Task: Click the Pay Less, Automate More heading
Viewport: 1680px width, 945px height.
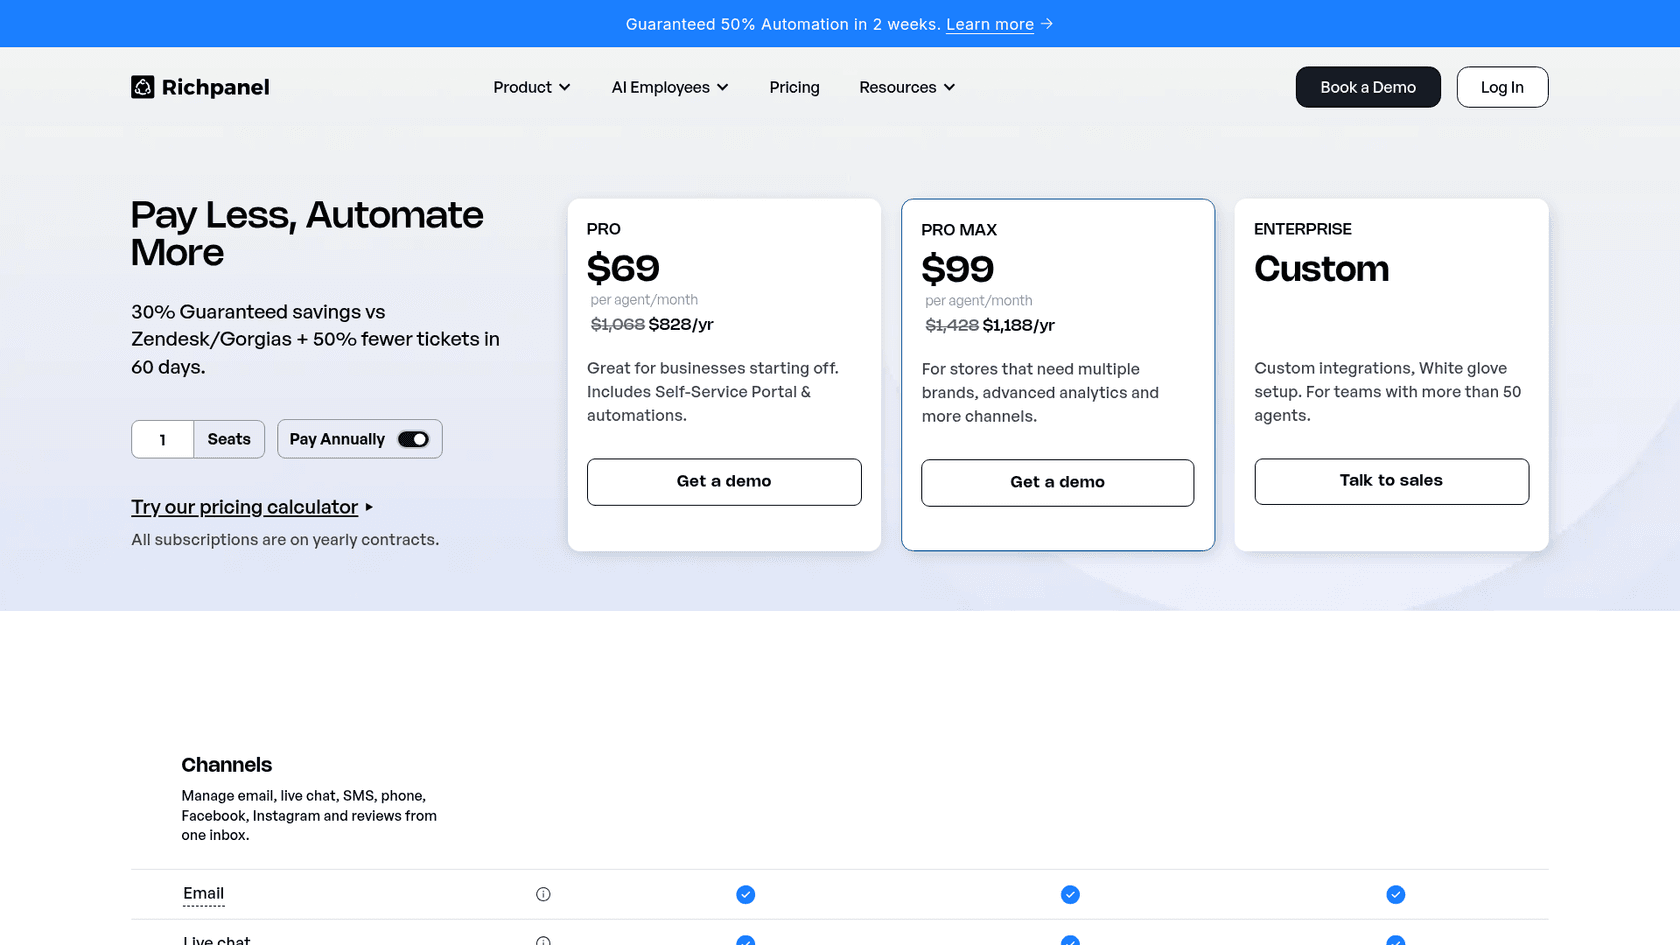Action: (x=307, y=233)
